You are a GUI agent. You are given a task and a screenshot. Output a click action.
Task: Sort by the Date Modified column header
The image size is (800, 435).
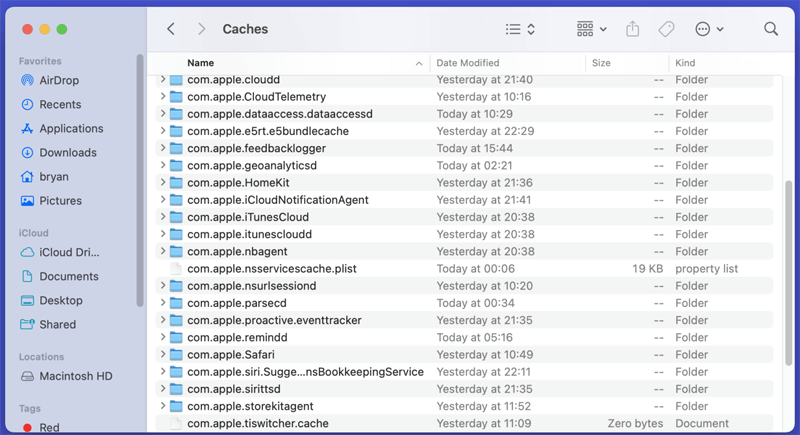pos(468,63)
